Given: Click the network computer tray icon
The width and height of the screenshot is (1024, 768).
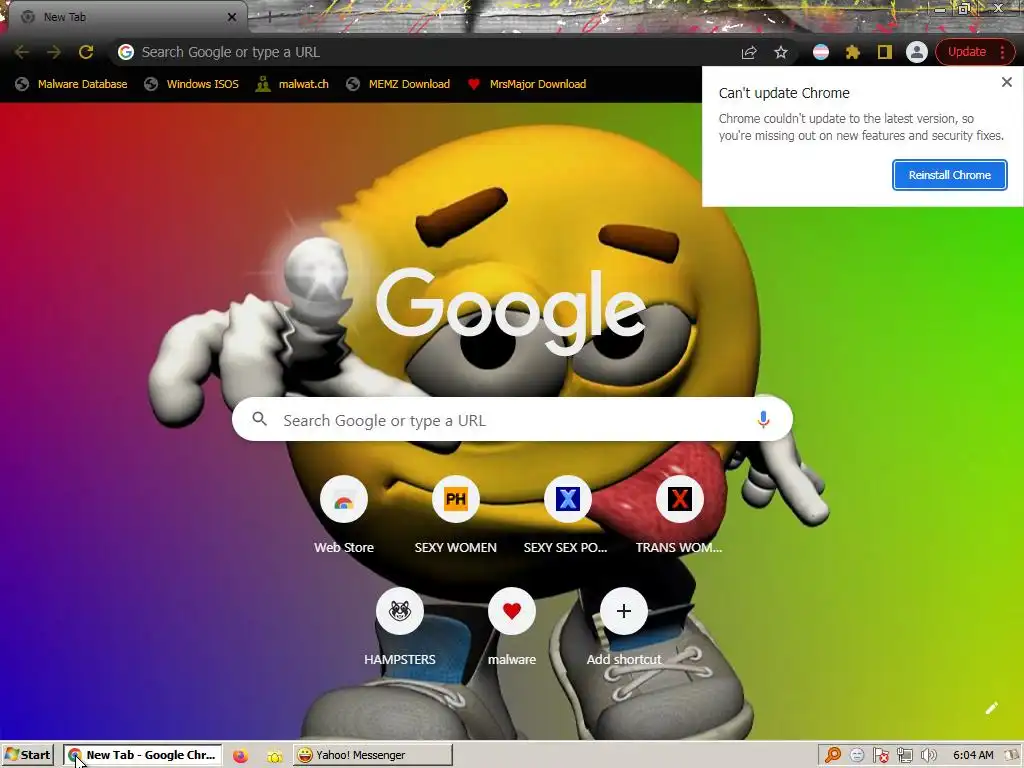Looking at the screenshot, I should click(904, 756).
